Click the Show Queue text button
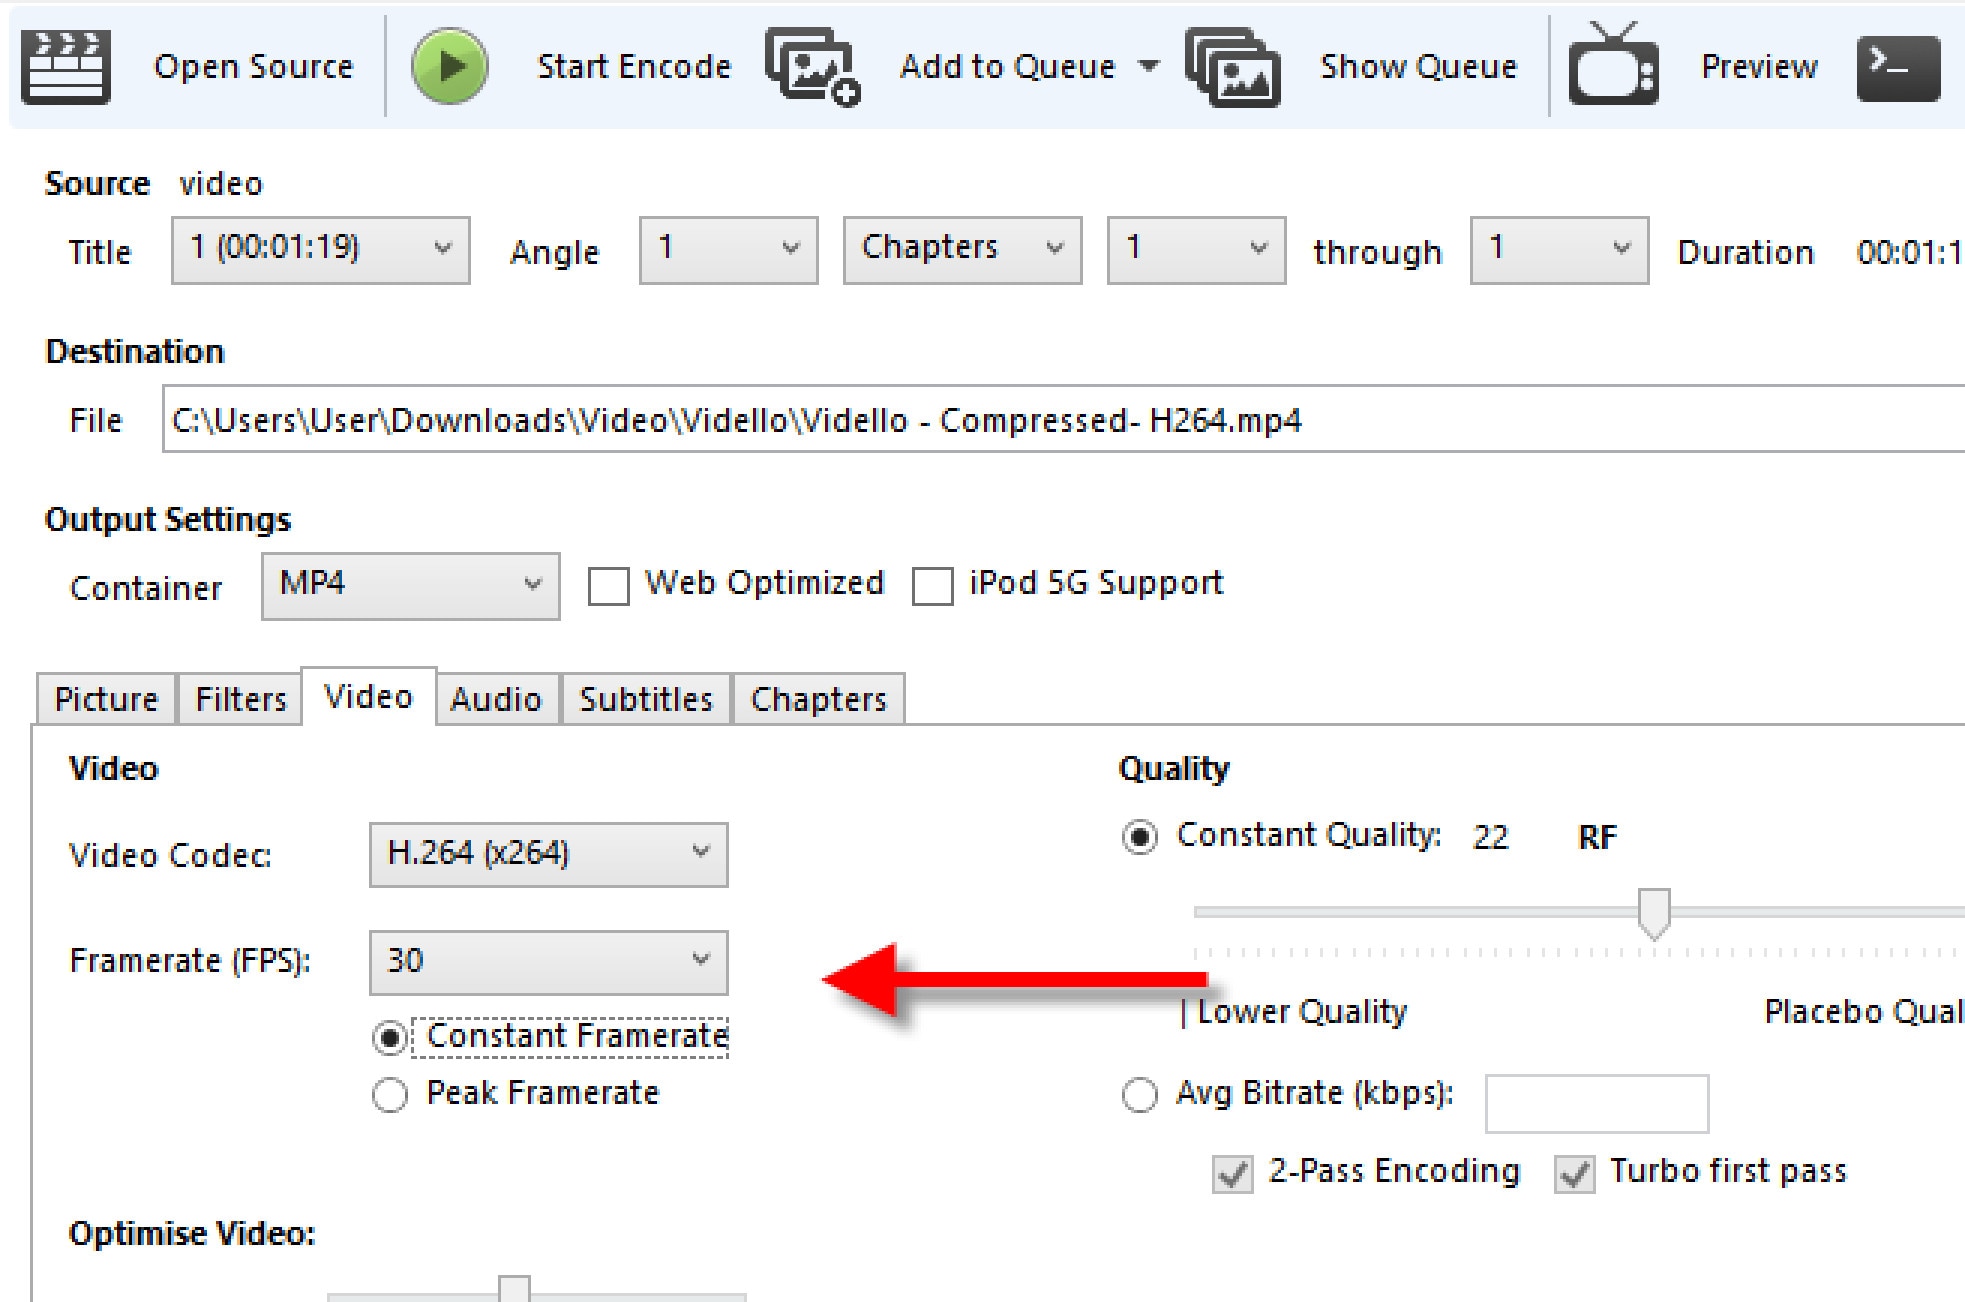The height and width of the screenshot is (1302, 1965). point(1418,66)
